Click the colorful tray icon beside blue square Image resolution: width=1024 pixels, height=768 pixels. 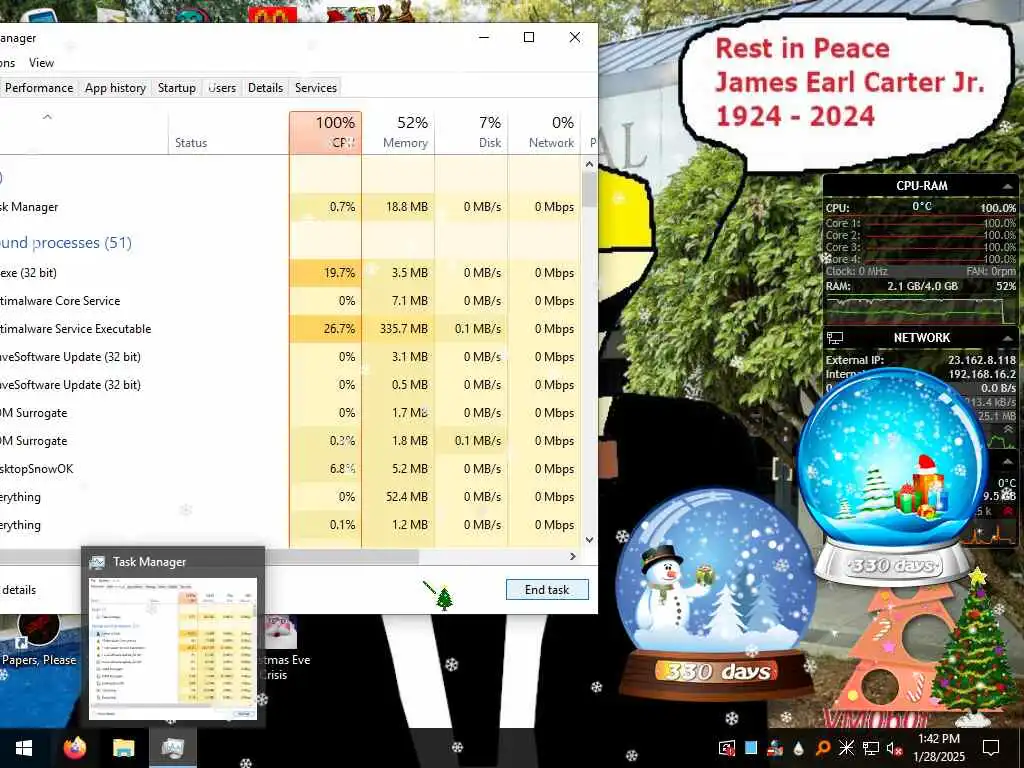(775, 748)
